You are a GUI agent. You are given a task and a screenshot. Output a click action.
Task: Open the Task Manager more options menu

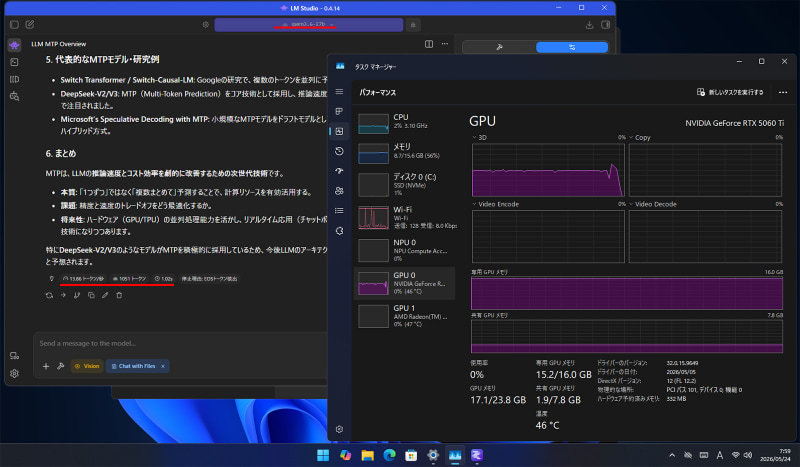point(783,92)
